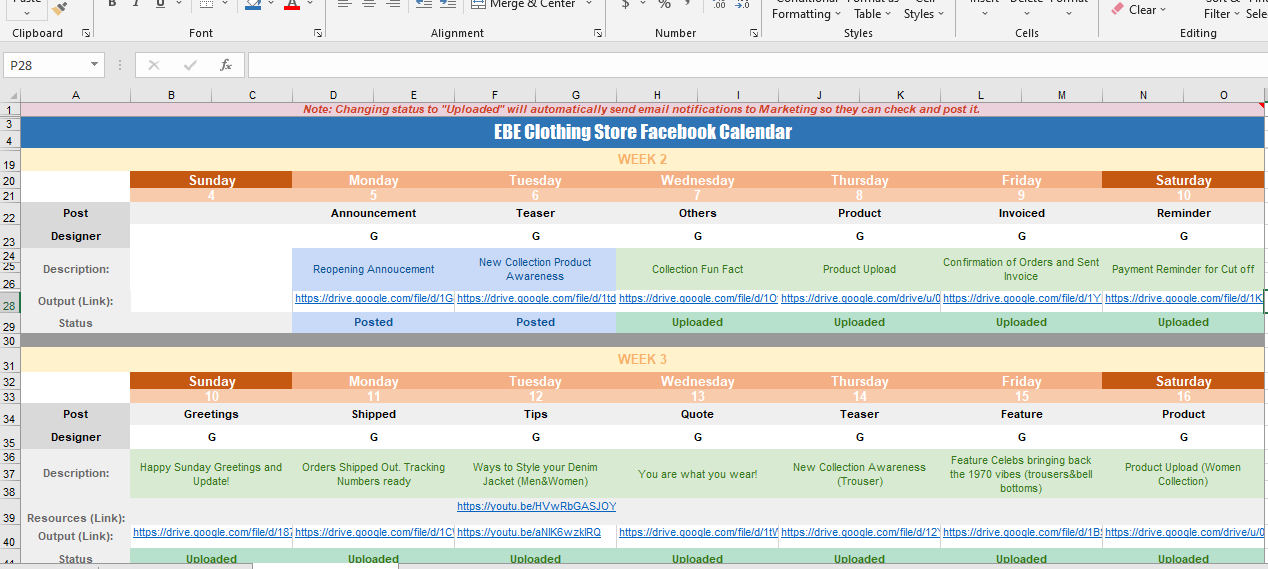Screen dimensions: 1268x569
Task: Select the 'WEEK 3' heading cell
Action: 643,359
